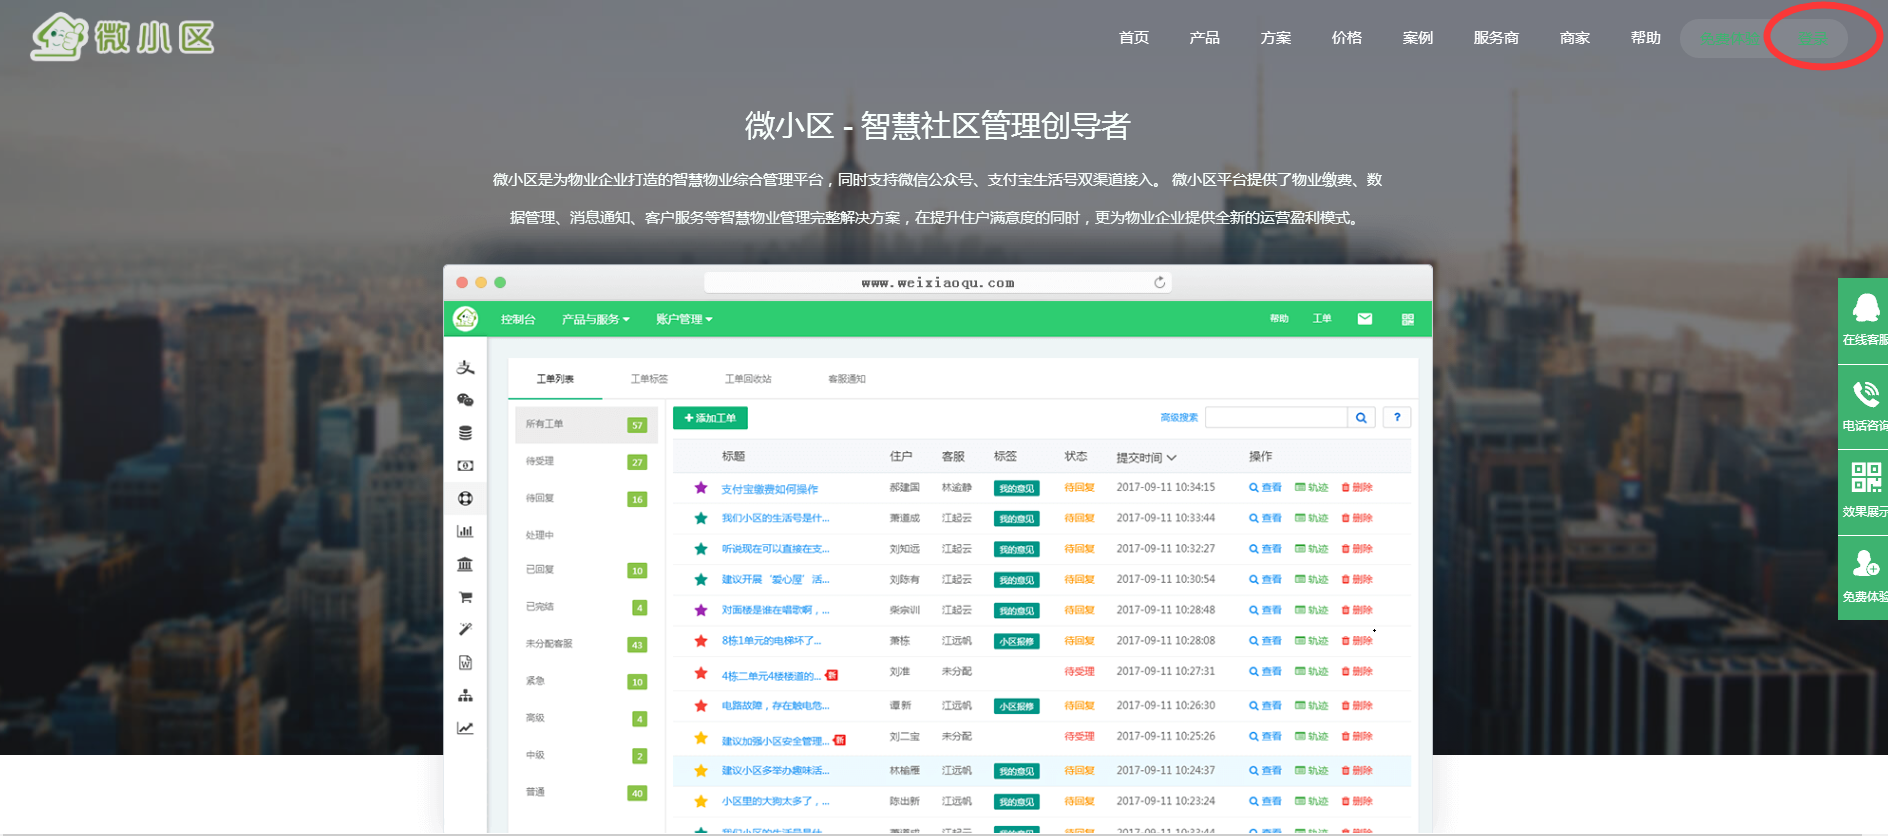Open the 服务商 menu item
Viewport: 1888px width, 836px height.
(x=1495, y=38)
